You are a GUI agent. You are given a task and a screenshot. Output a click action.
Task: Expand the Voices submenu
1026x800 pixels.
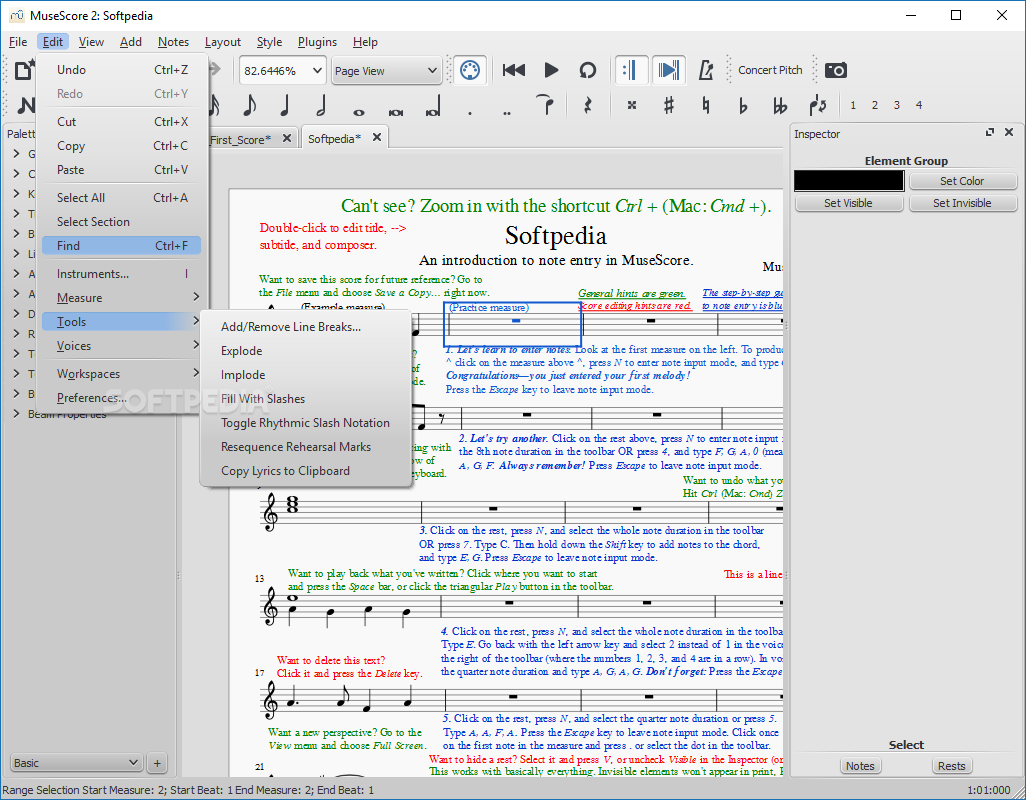[x=121, y=346]
